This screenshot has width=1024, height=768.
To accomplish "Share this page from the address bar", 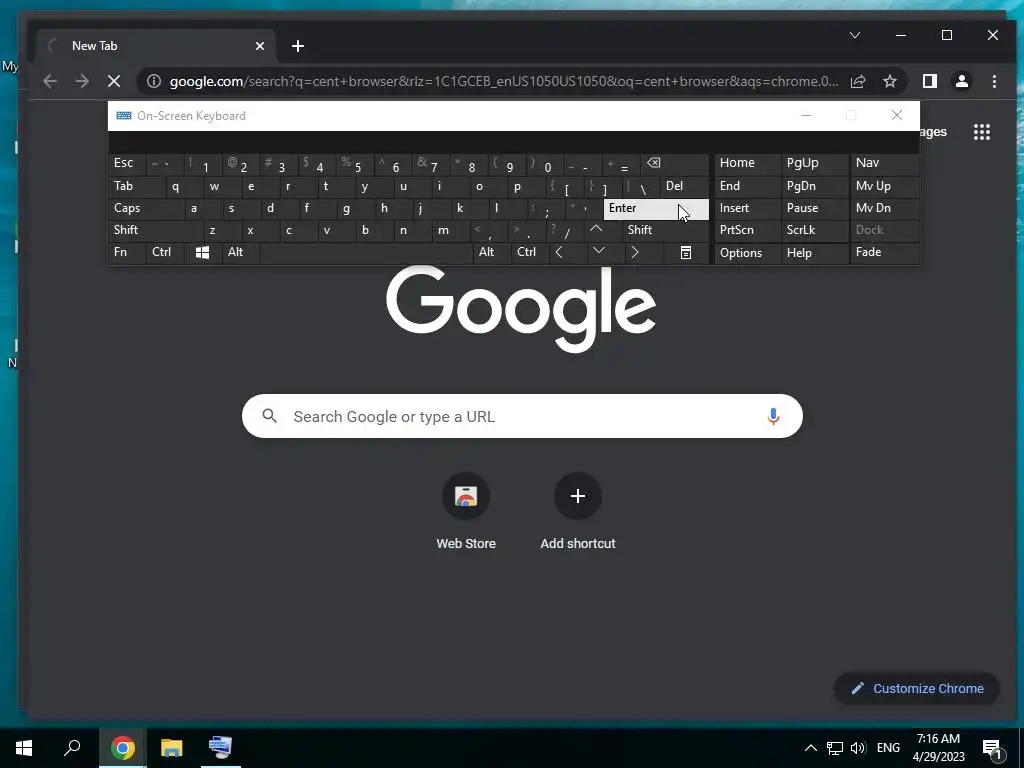I will [858, 81].
